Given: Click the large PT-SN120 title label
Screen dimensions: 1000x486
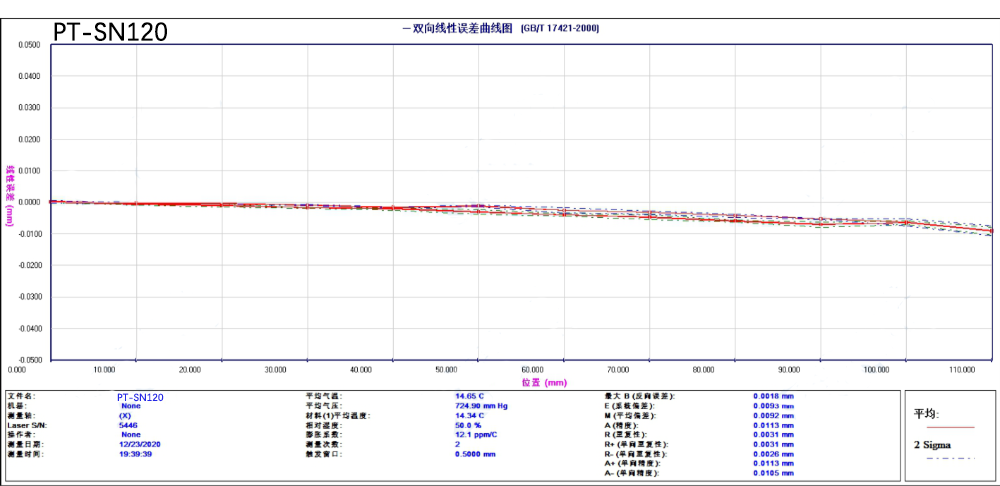Looking at the screenshot, I should coord(110,32).
